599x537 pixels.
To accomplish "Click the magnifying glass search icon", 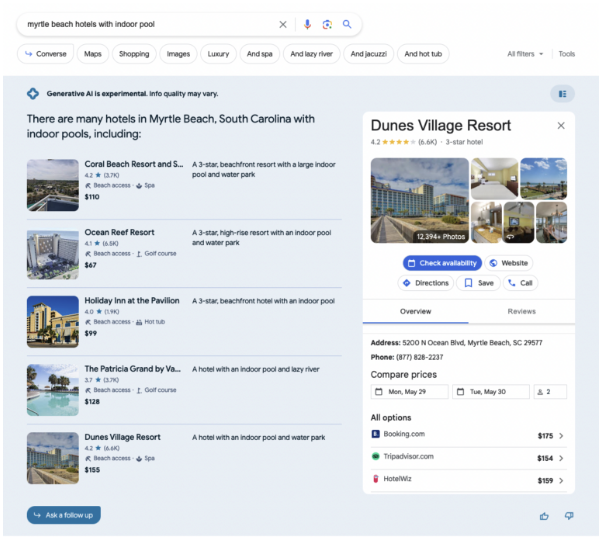I will [347, 24].
